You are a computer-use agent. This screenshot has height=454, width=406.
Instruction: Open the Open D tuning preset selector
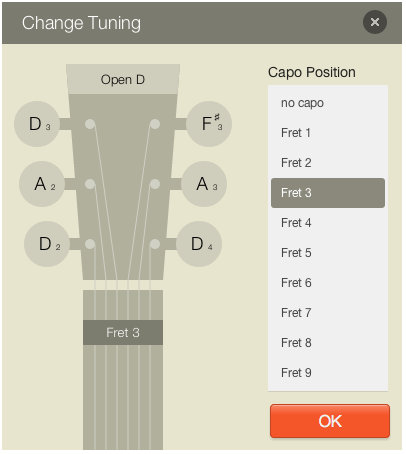(123, 79)
